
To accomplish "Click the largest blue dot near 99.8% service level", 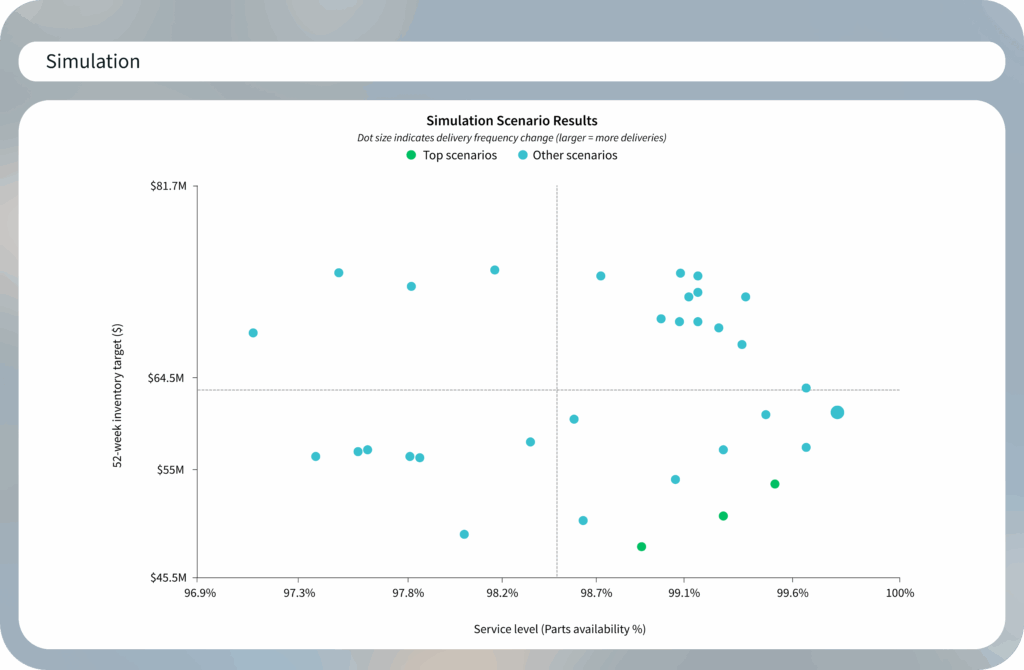I will (838, 411).
